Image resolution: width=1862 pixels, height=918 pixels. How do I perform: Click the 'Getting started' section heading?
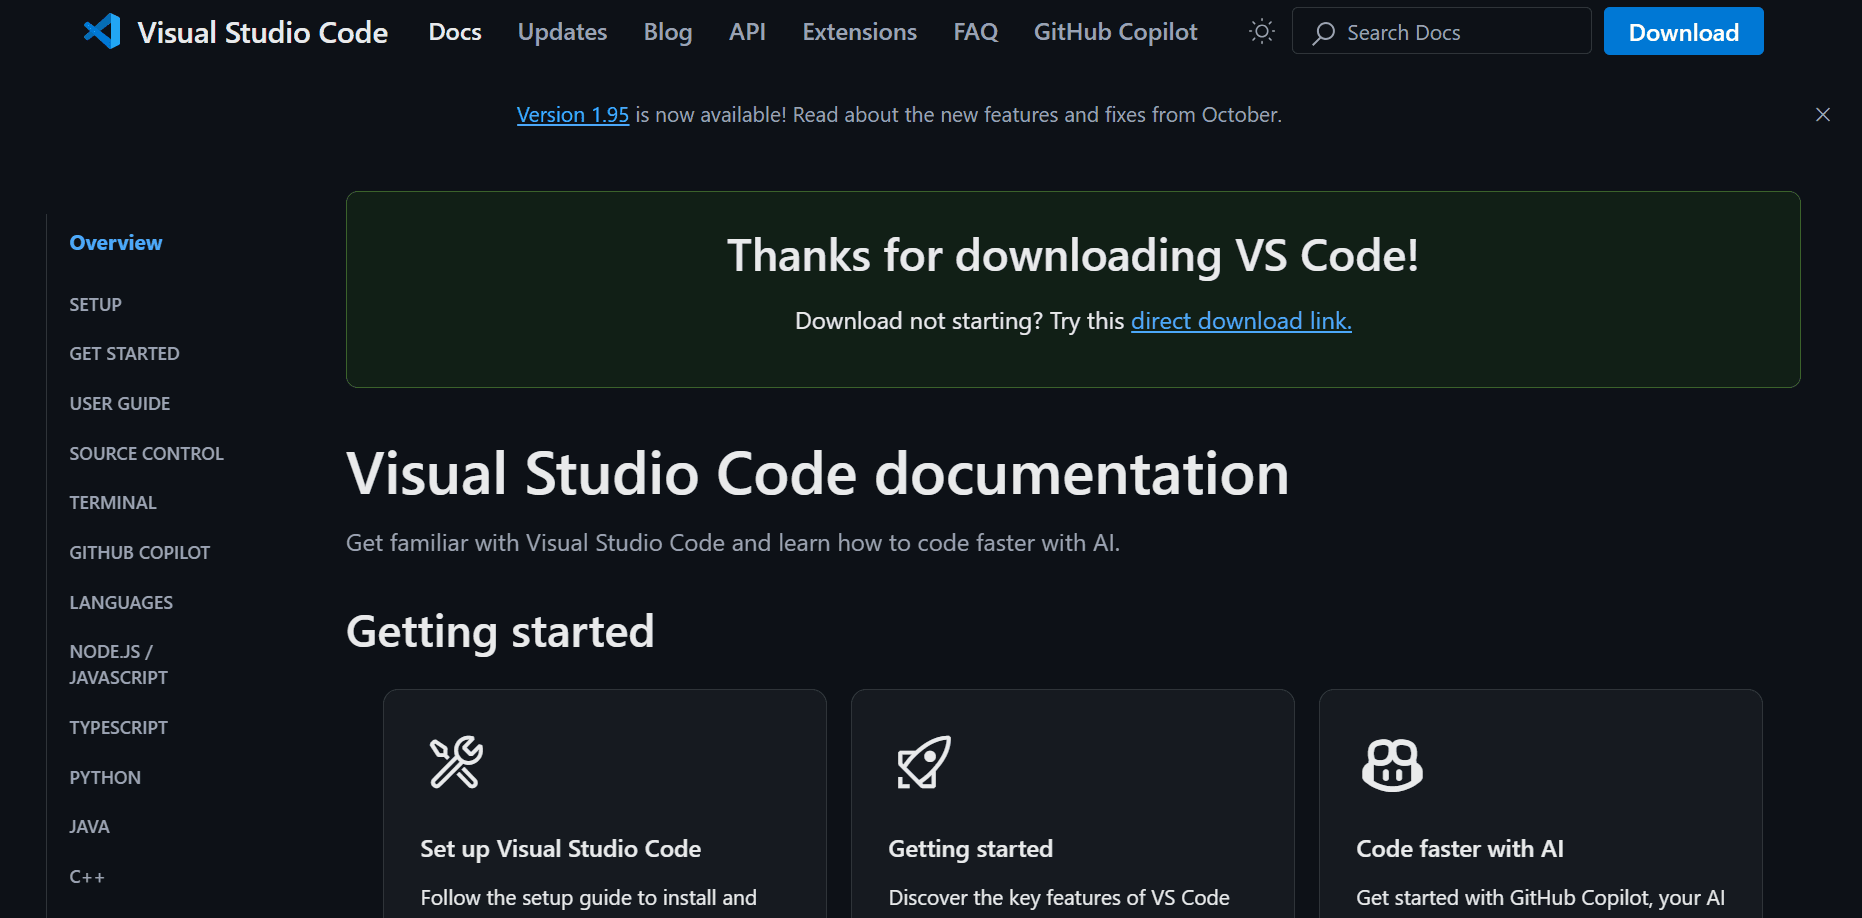[500, 633]
